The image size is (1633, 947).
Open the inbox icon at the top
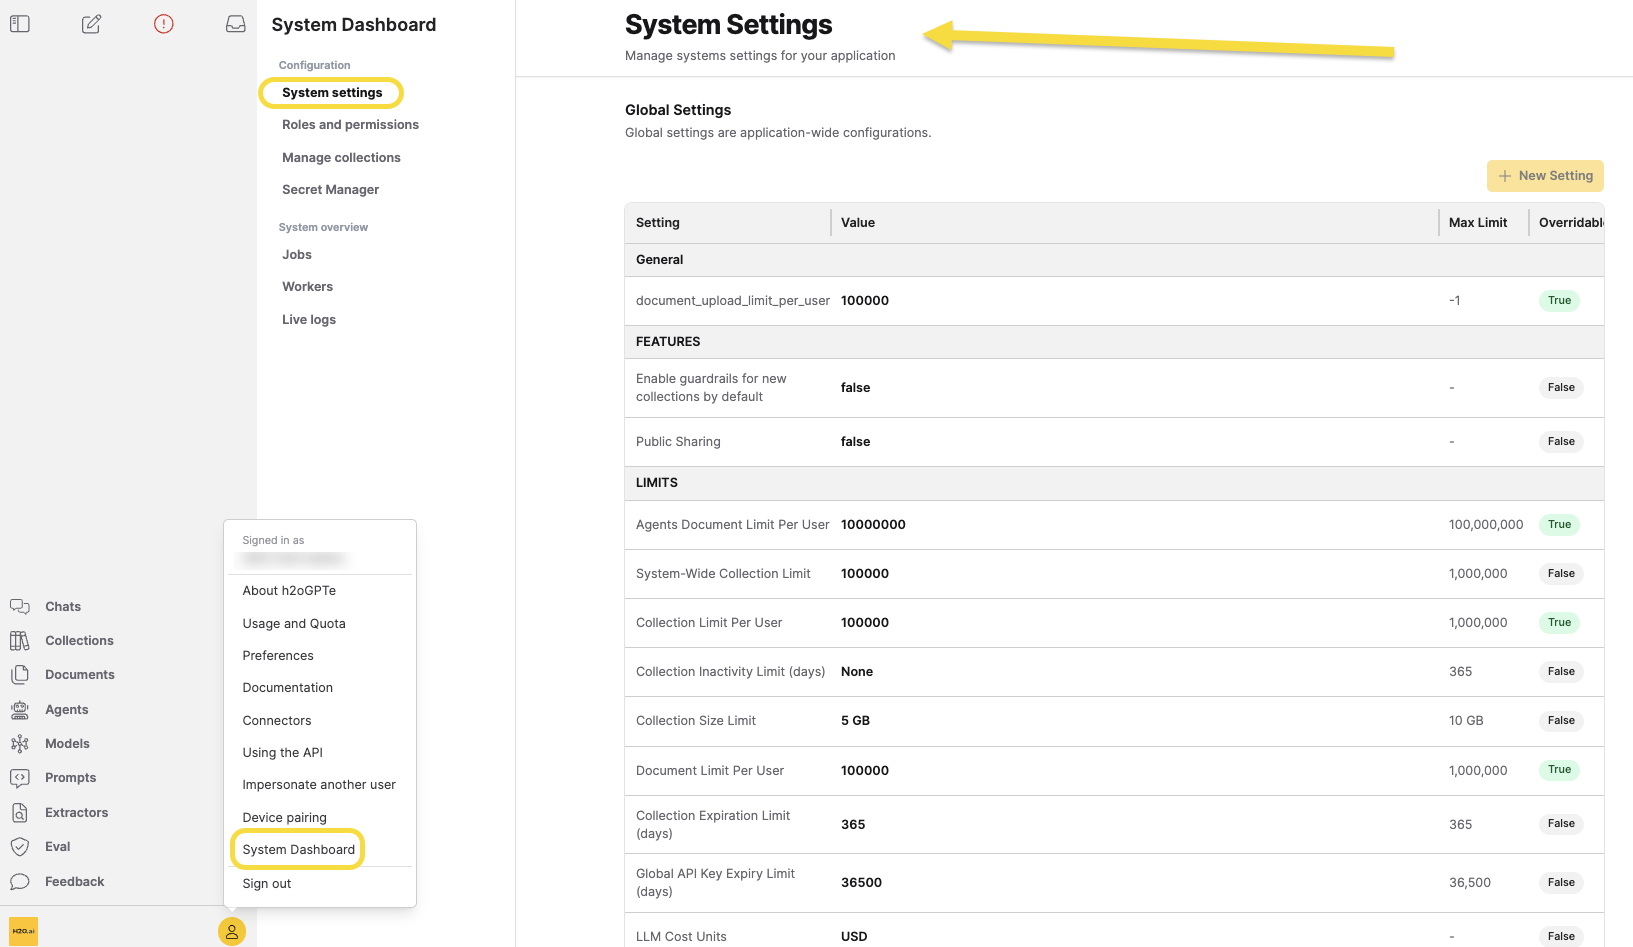click(x=235, y=23)
